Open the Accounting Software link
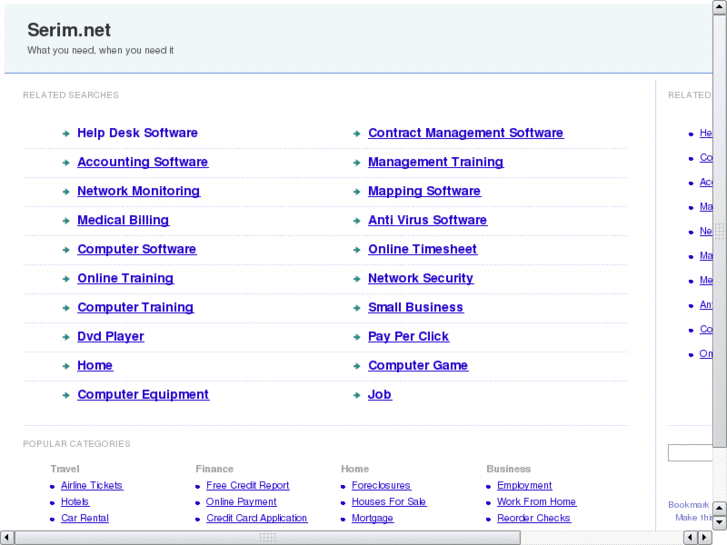 pos(142,162)
